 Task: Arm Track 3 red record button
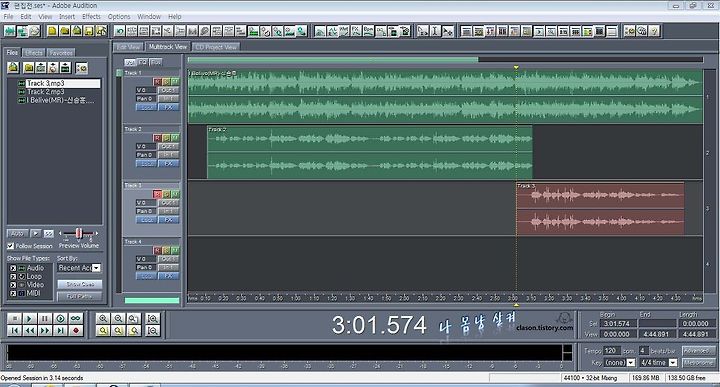[x=158, y=194]
